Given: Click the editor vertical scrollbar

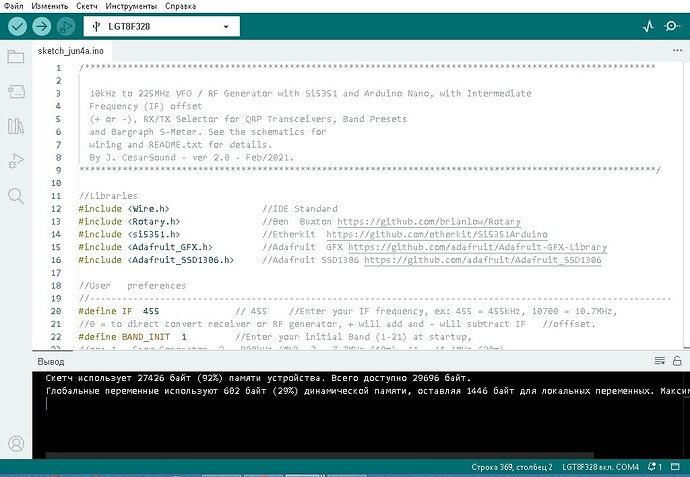Looking at the screenshot, I should [x=687, y=205].
